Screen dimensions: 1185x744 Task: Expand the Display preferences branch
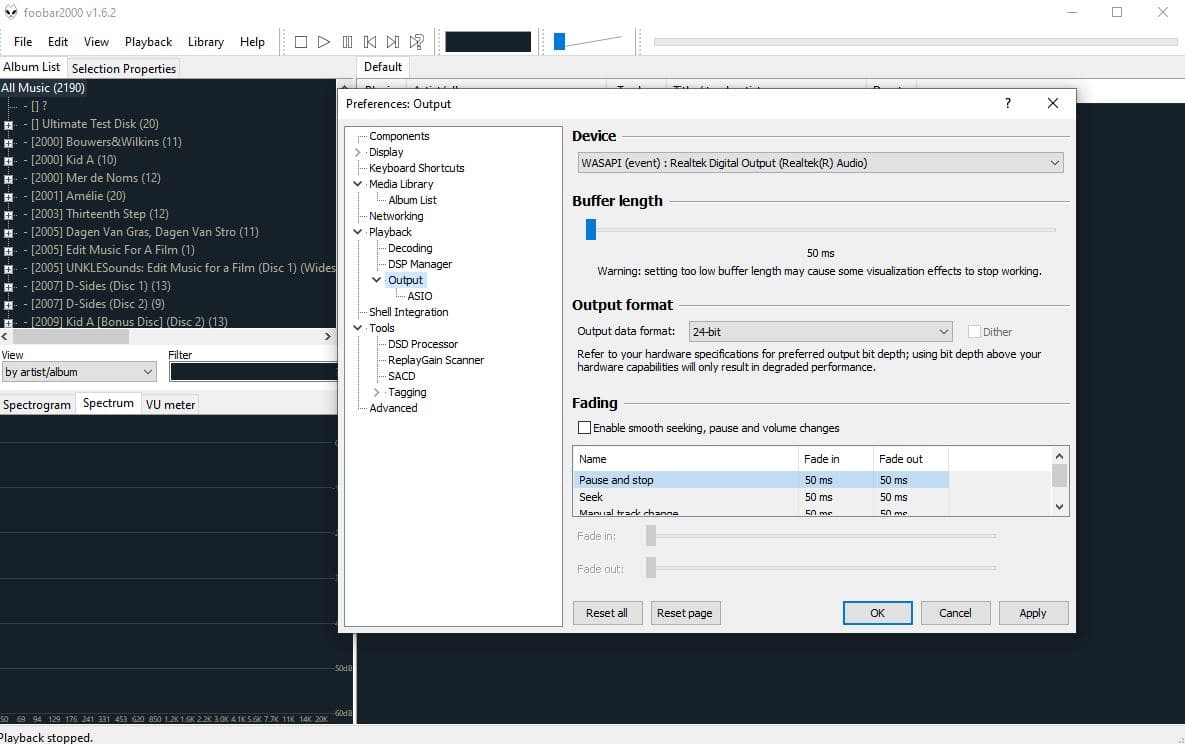pyautogui.click(x=357, y=152)
